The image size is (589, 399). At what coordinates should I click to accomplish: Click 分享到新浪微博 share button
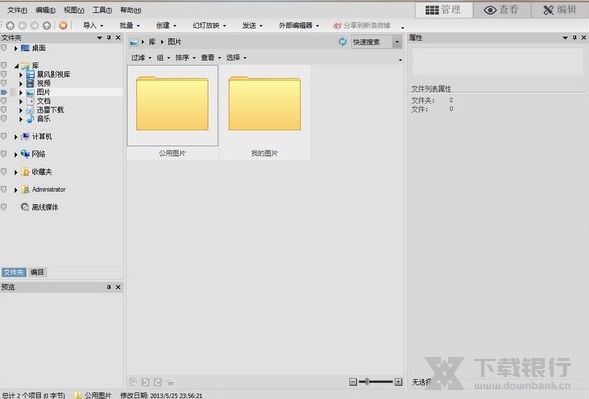(361, 26)
